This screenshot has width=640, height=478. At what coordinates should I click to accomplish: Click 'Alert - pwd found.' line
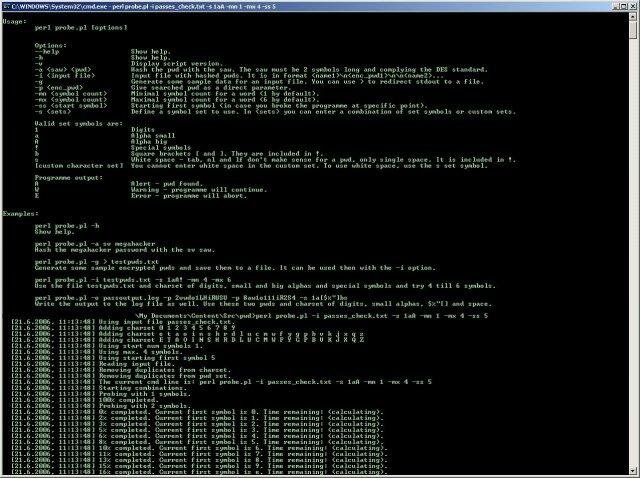click(167, 184)
